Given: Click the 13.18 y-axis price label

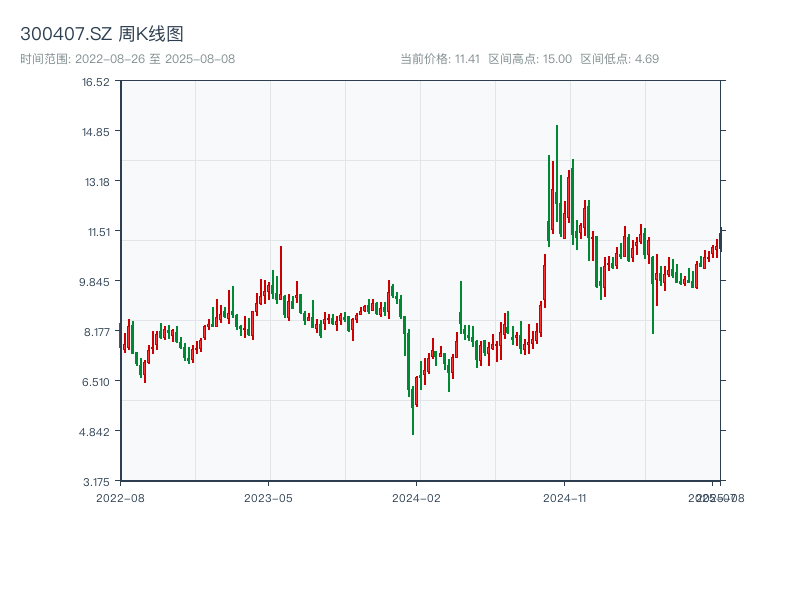Looking at the screenshot, I should [x=96, y=182].
